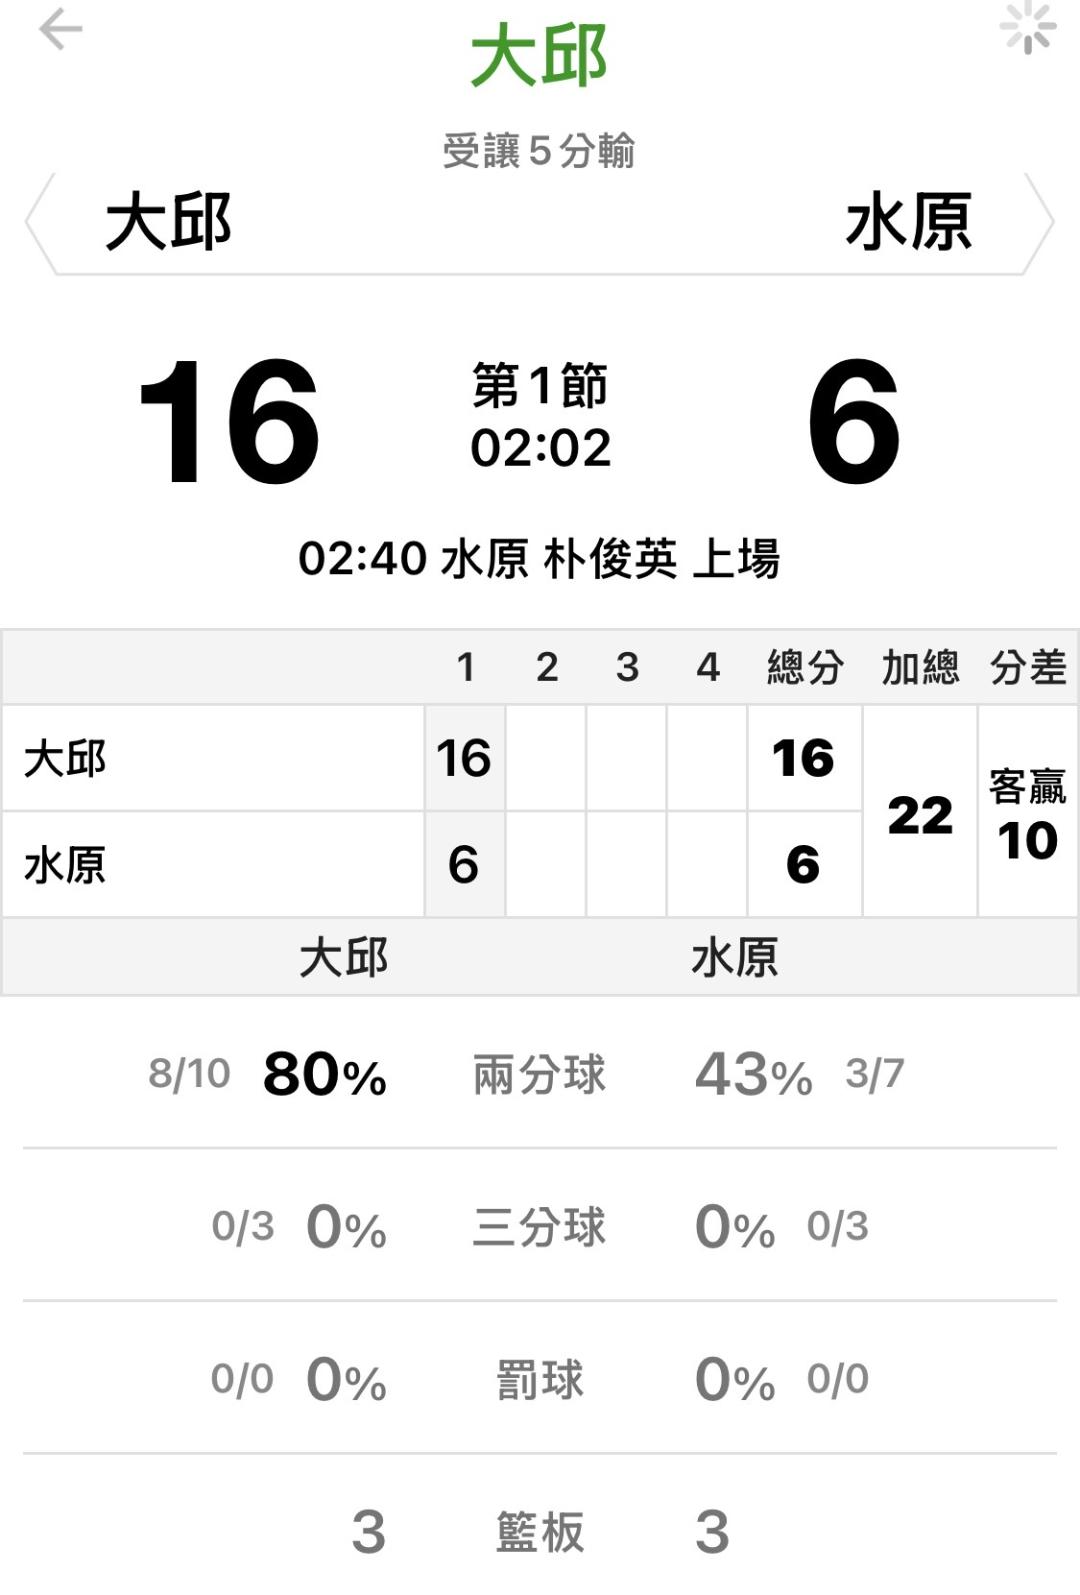Tap the back arrow icon
Image resolution: width=1080 pixels, height=1595 pixels.
[60, 29]
